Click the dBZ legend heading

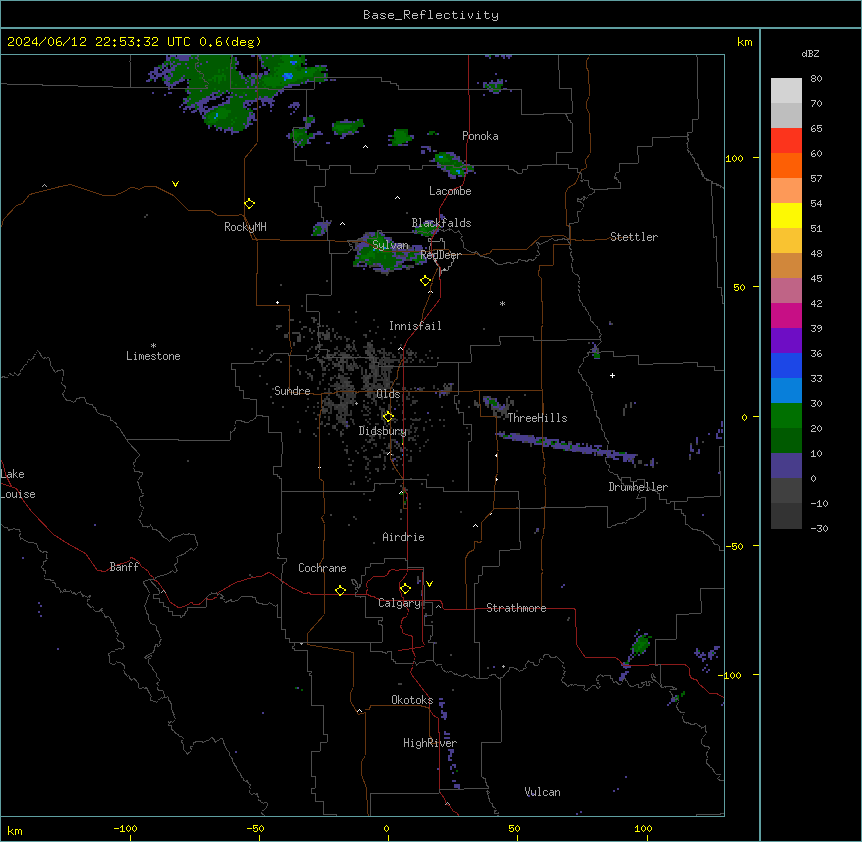(x=810, y=53)
